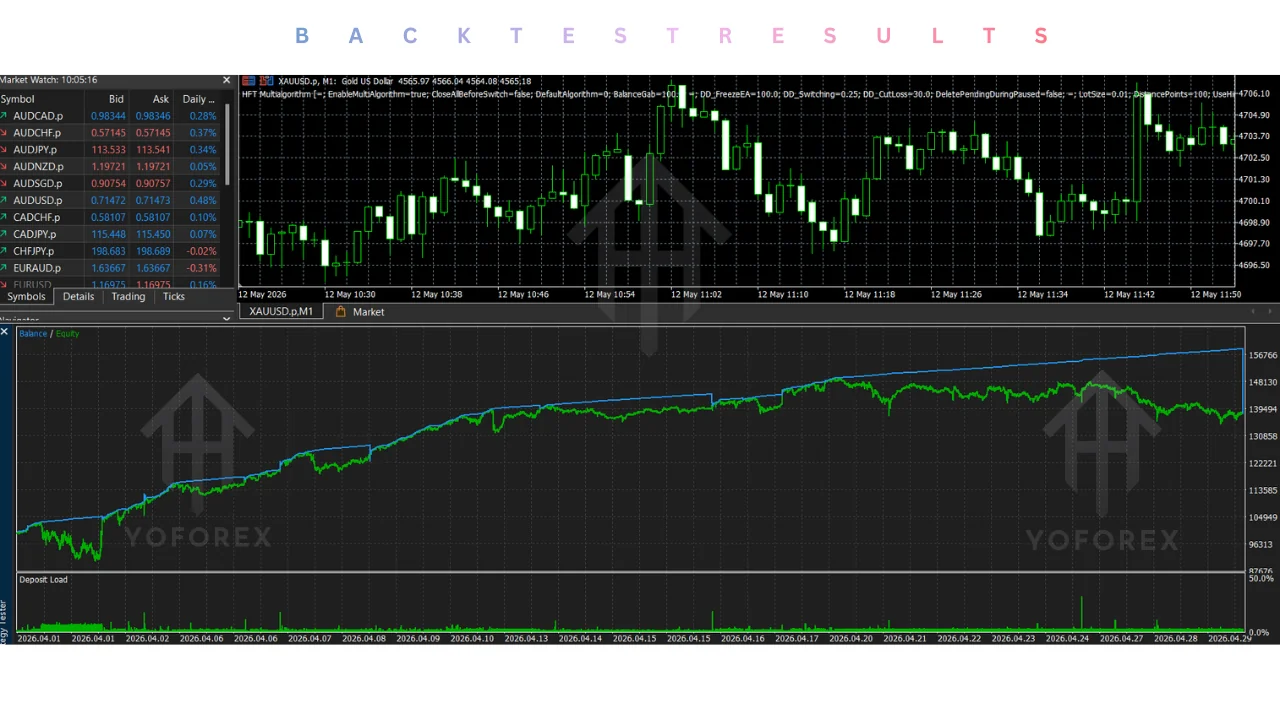
Task: Close the Strategy Tester graph panel
Action: [x=5, y=331]
